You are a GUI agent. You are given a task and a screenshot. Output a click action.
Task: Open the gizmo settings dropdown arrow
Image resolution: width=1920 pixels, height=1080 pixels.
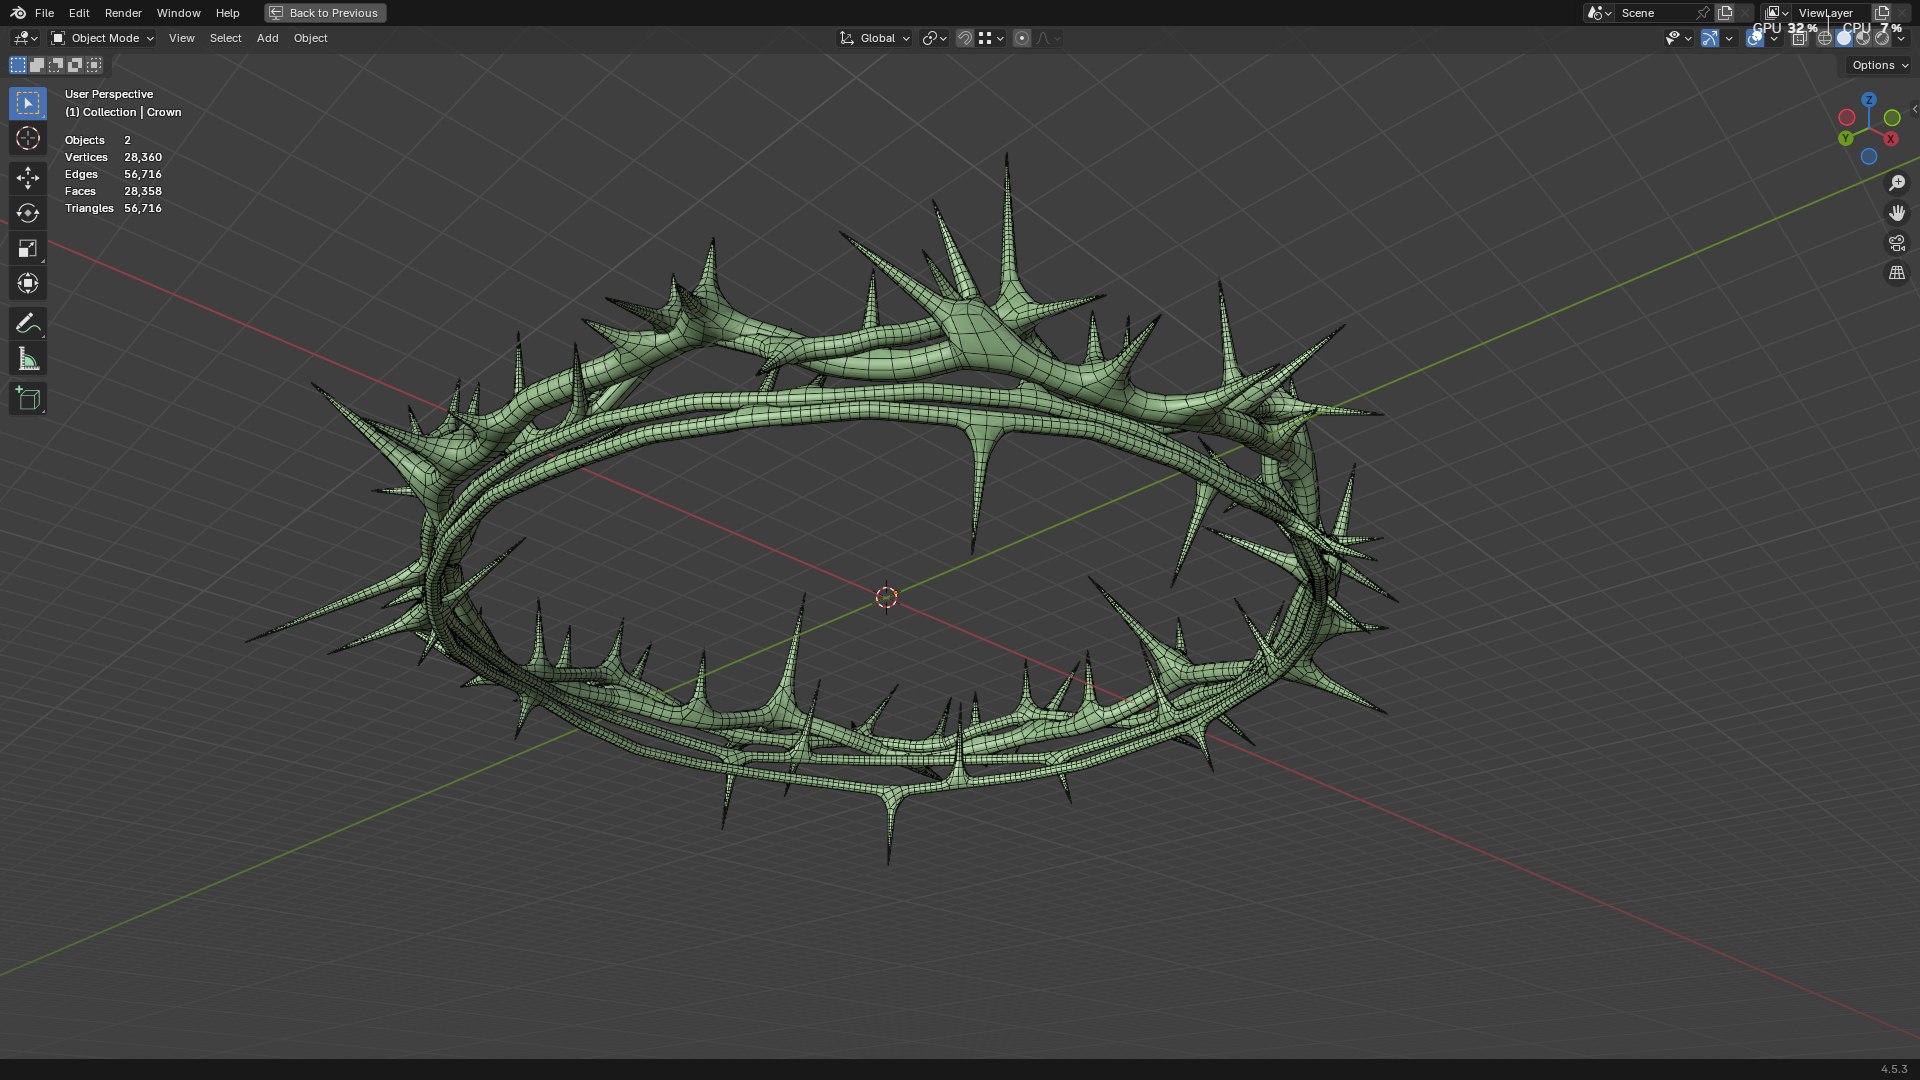pos(1729,38)
